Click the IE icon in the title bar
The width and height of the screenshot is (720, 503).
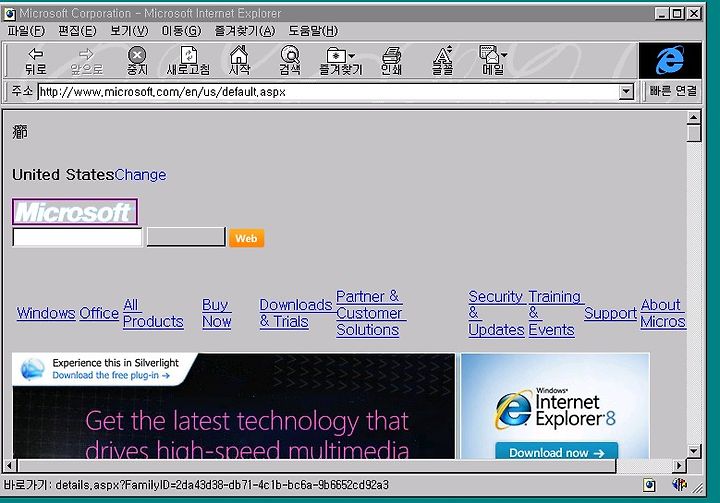pos(10,14)
